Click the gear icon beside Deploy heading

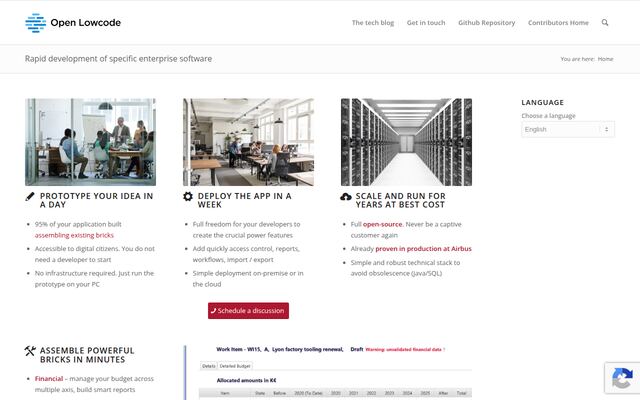coord(188,196)
